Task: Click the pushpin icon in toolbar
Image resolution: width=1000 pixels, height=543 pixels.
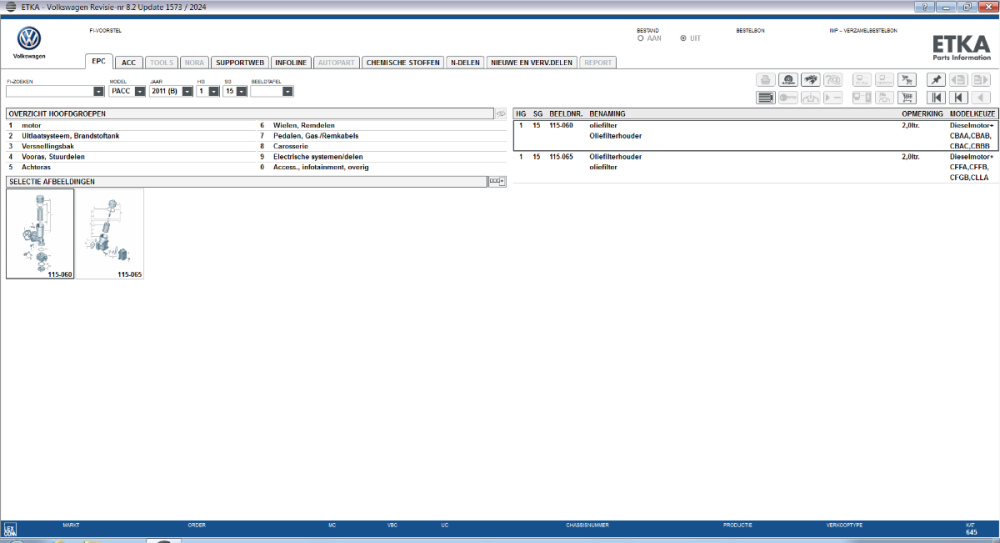Action: click(x=936, y=80)
